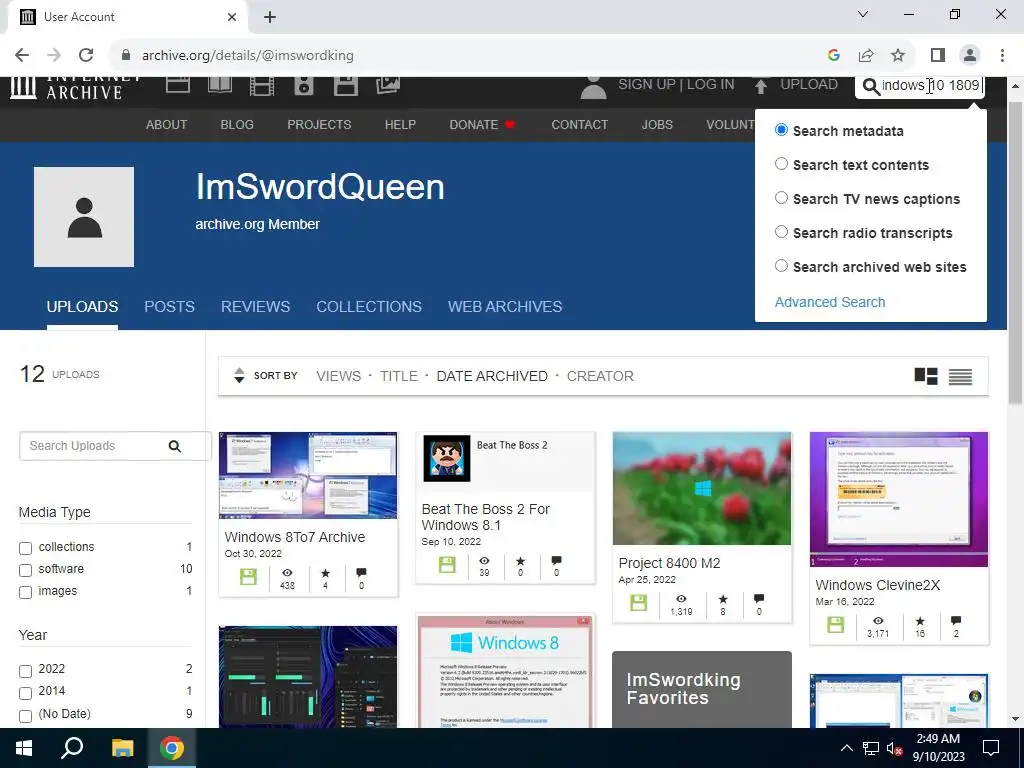Select Search archived web sites option
The image size is (1024, 768).
click(781, 266)
